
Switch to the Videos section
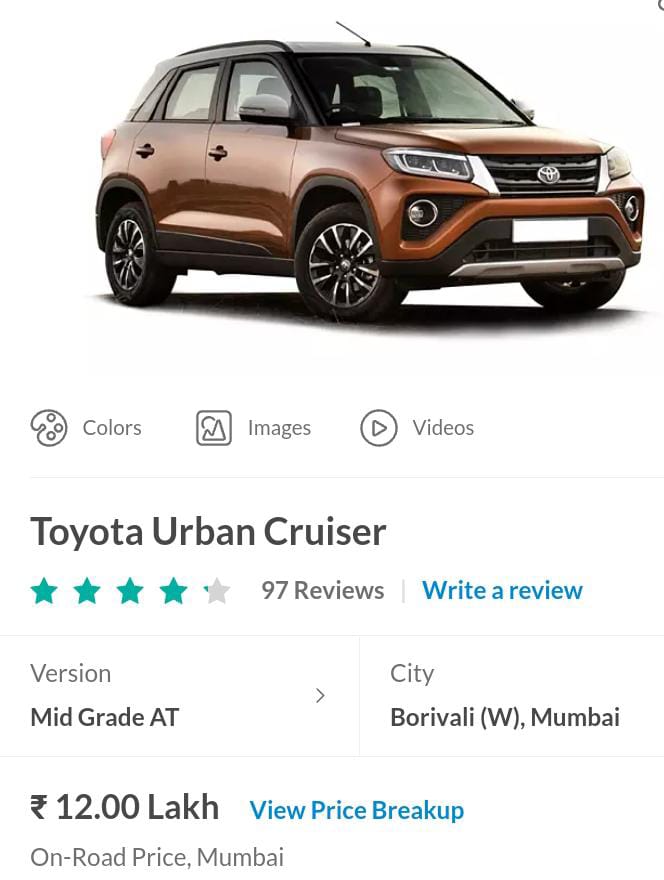tap(443, 428)
